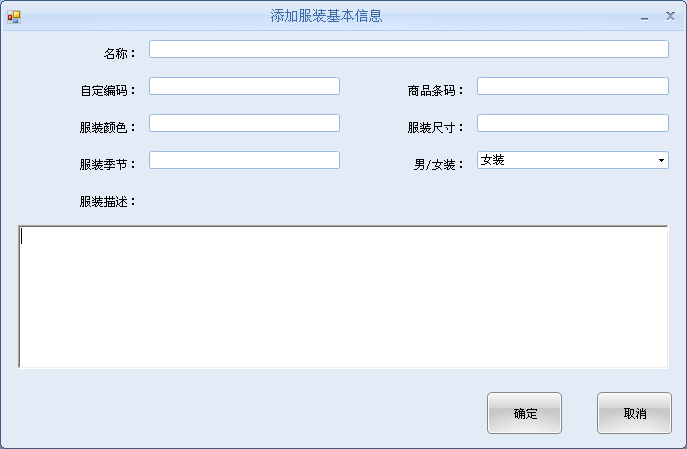Screen dimensions: 687x449
Task: Activate the 服装尺寸 text box
Action: click(x=573, y=123)
